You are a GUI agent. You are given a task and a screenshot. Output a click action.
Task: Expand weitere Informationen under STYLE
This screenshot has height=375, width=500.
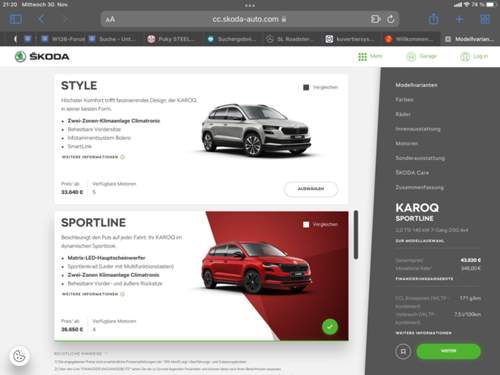pos(93,157)
